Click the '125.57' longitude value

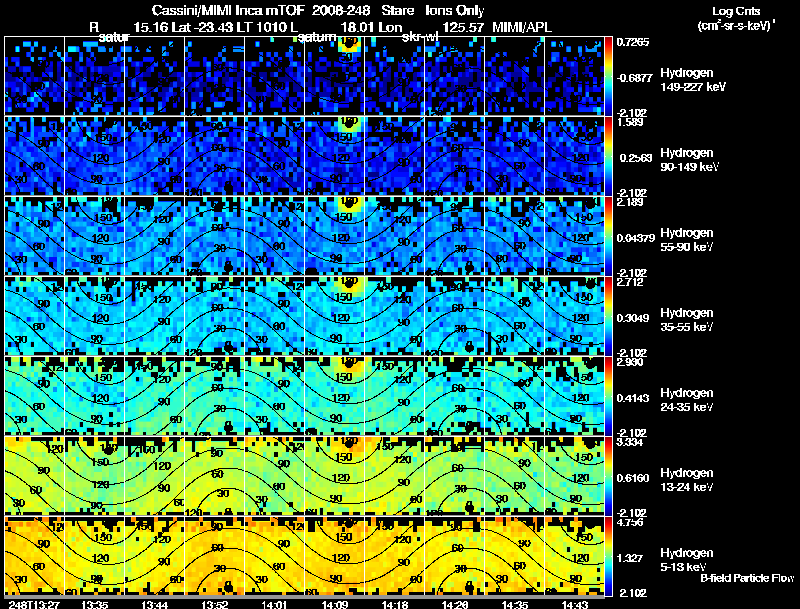click(462, 27)
